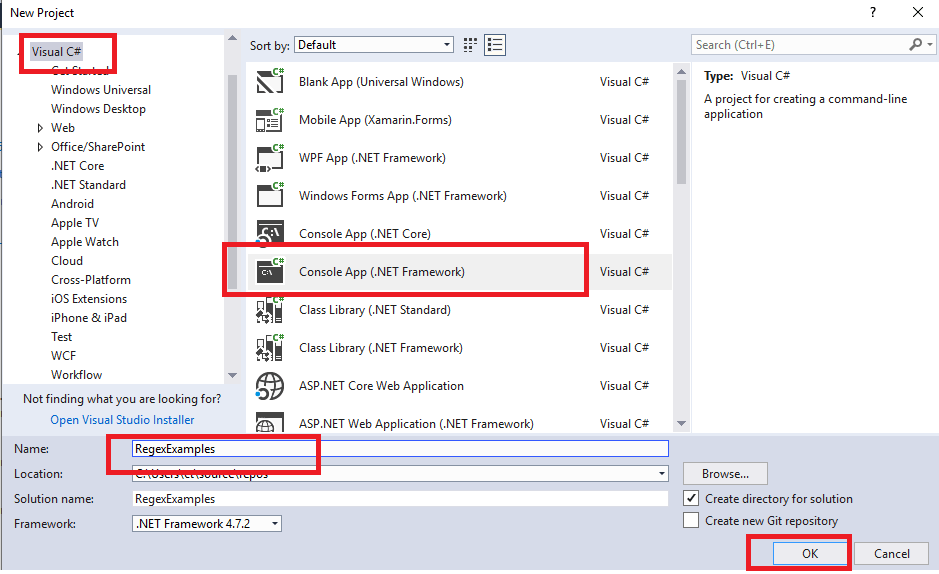Viewport: 939px width, 574px height.
Task: Click the ASP.NET Web Application (.NET Framework) icon
Action: 269,422
